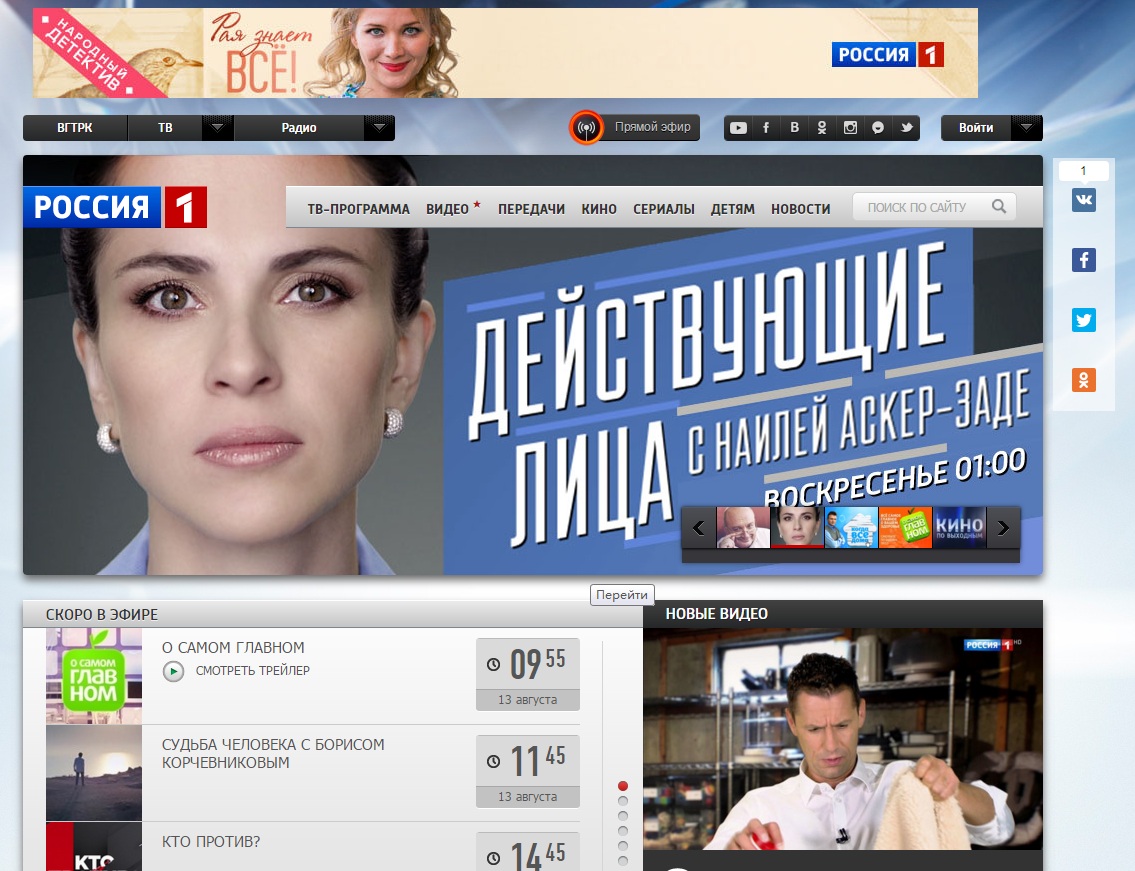Expand the Войти dropdown arrow
The height and width of the screenshot is (871, 1135).
click(x=1026, y=128)
